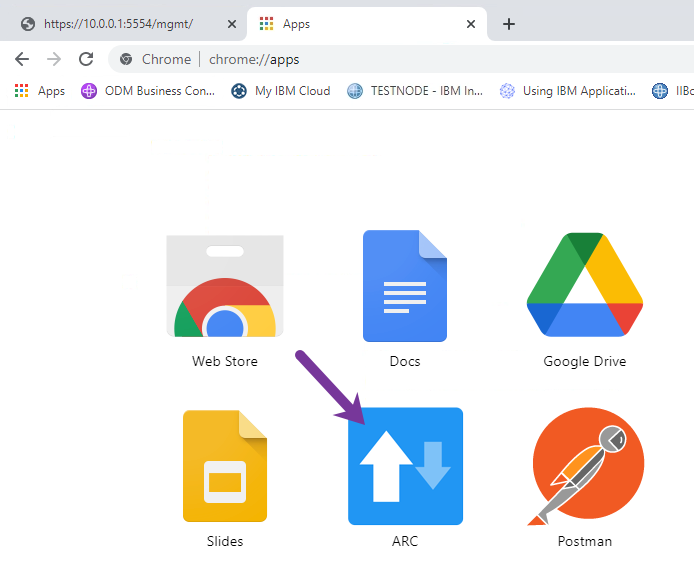
Task: Go back to the previous page
Action: (x=22, y=59)
